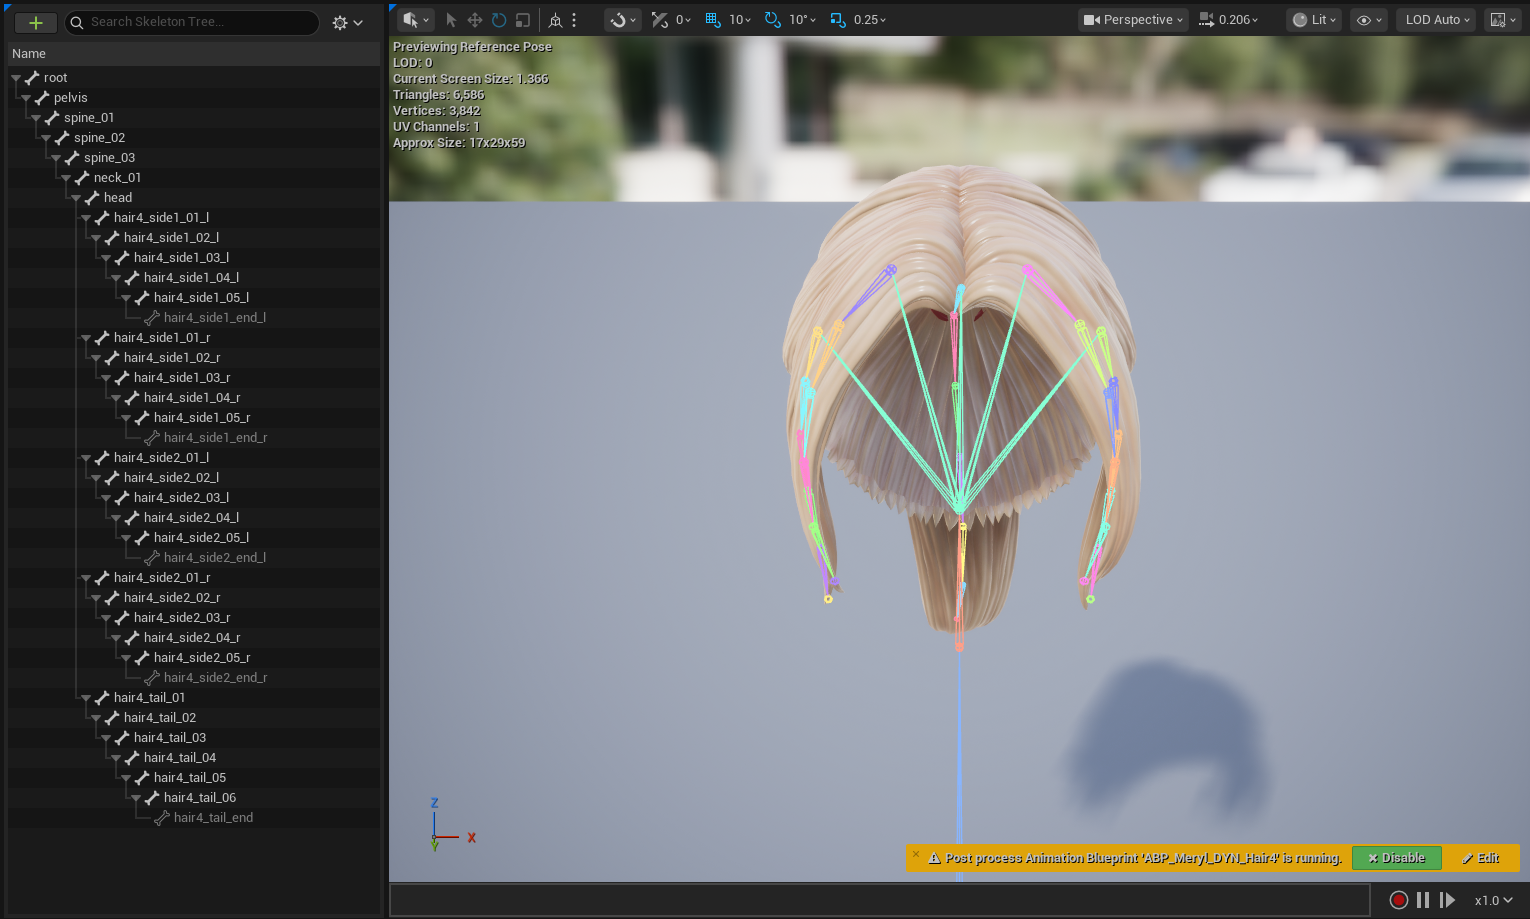Open the LOD Auto dropdown
Viewport: 1530px width, 919px height.
1437,20
